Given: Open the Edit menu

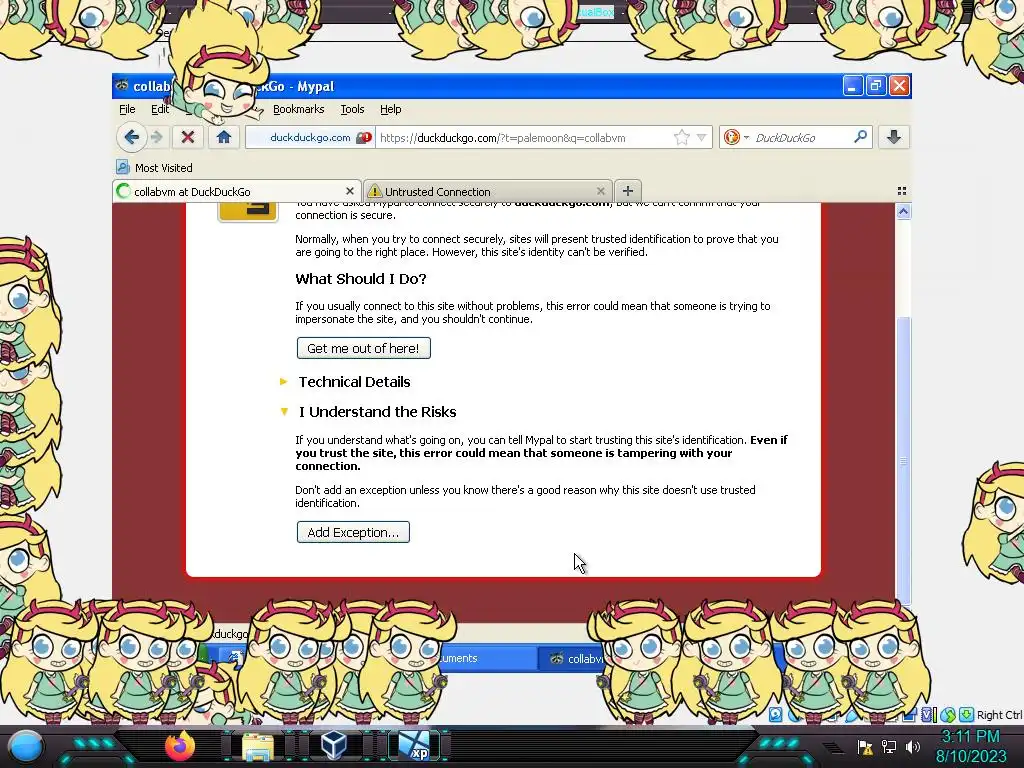Looking at the screenshot, I should click(x=160, y=109).
